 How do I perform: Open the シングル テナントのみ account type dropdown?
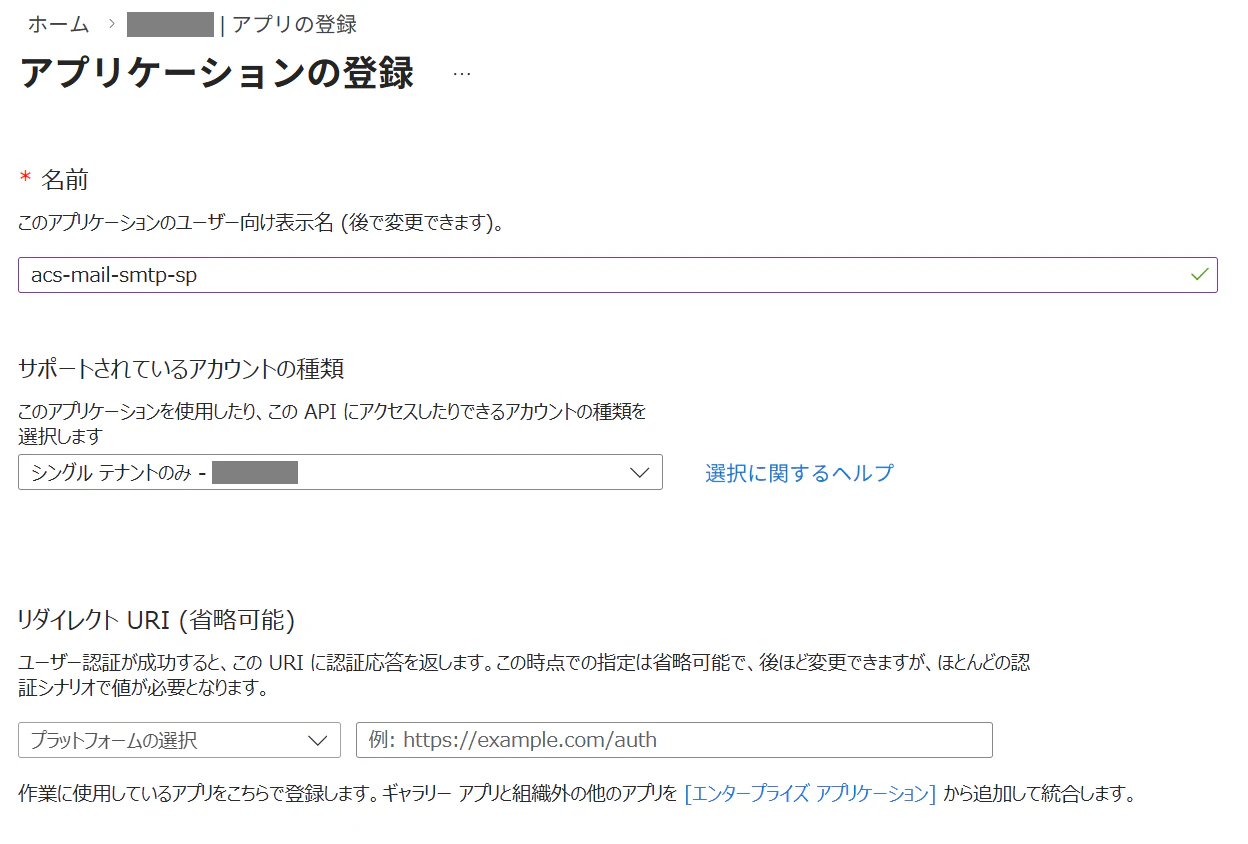click(x=340, y=472)
